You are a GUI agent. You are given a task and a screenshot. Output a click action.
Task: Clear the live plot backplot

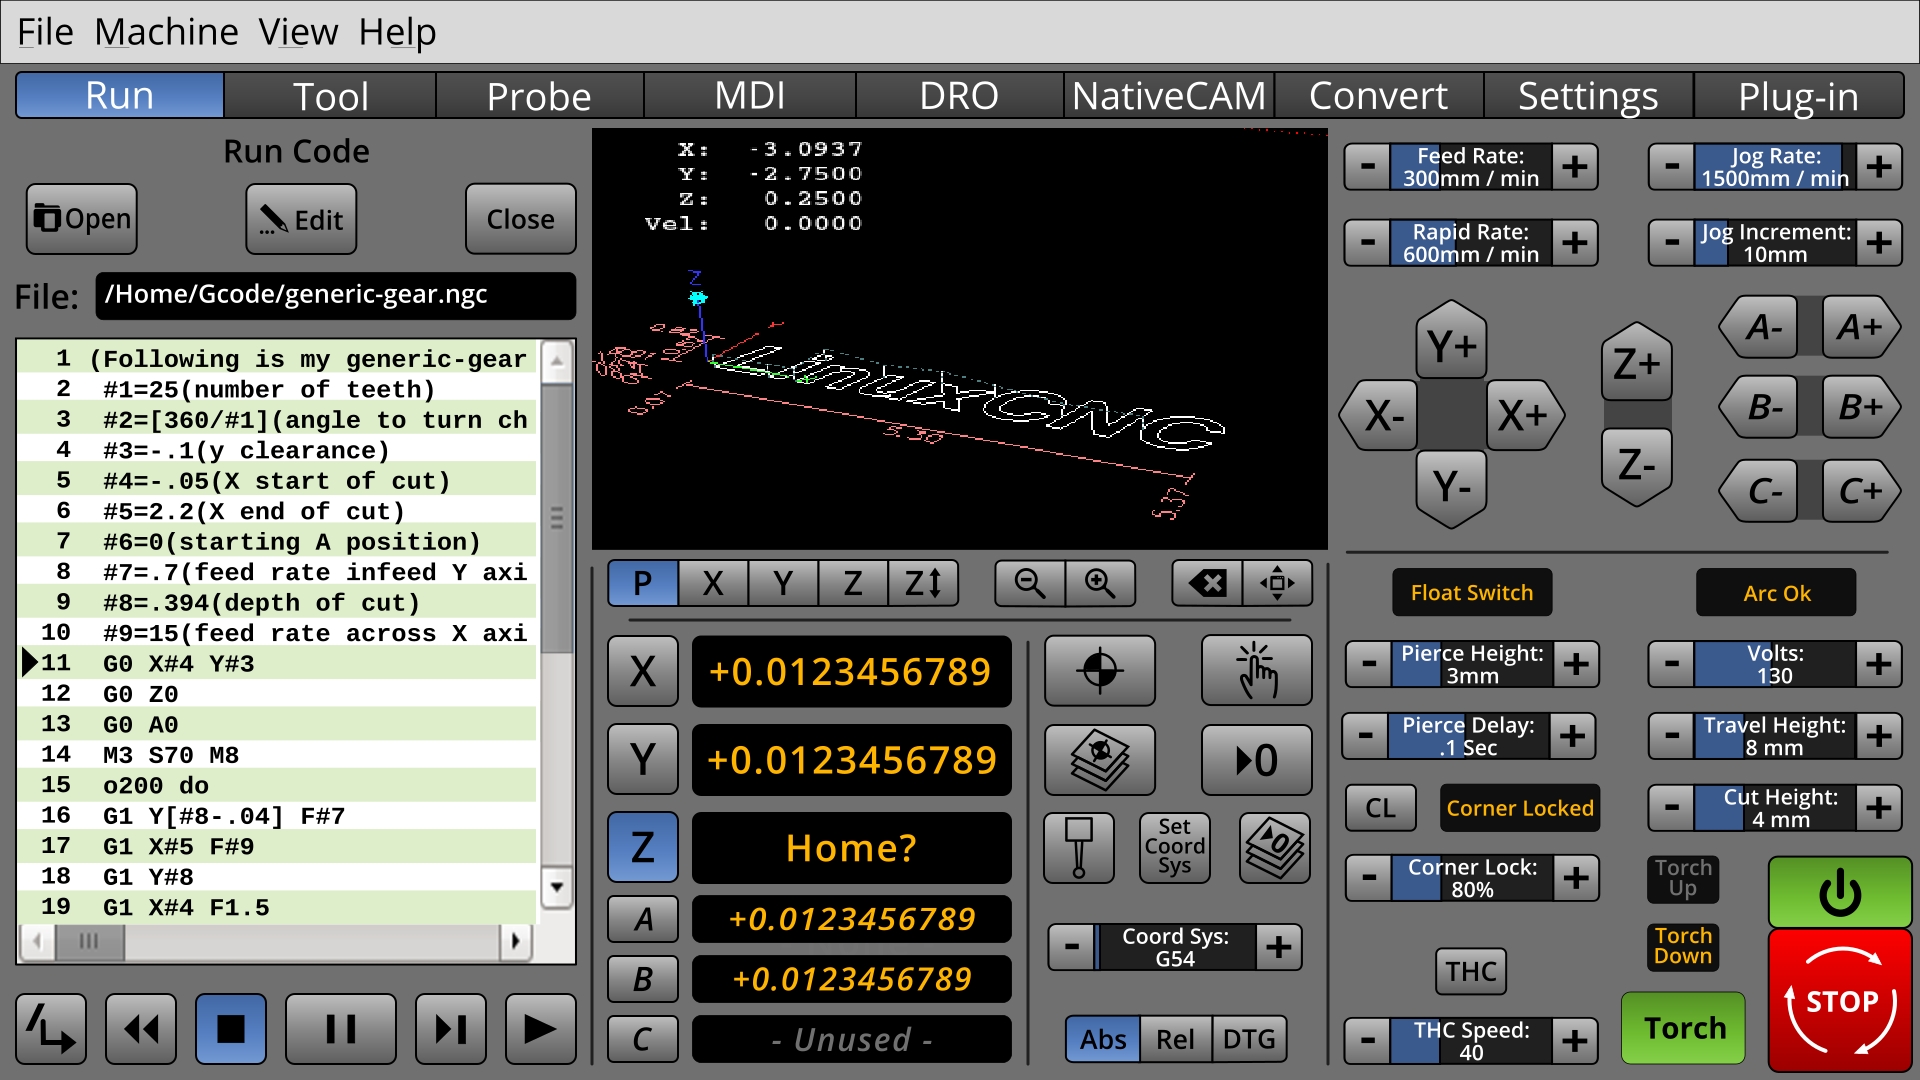[x=1207, y=583]
